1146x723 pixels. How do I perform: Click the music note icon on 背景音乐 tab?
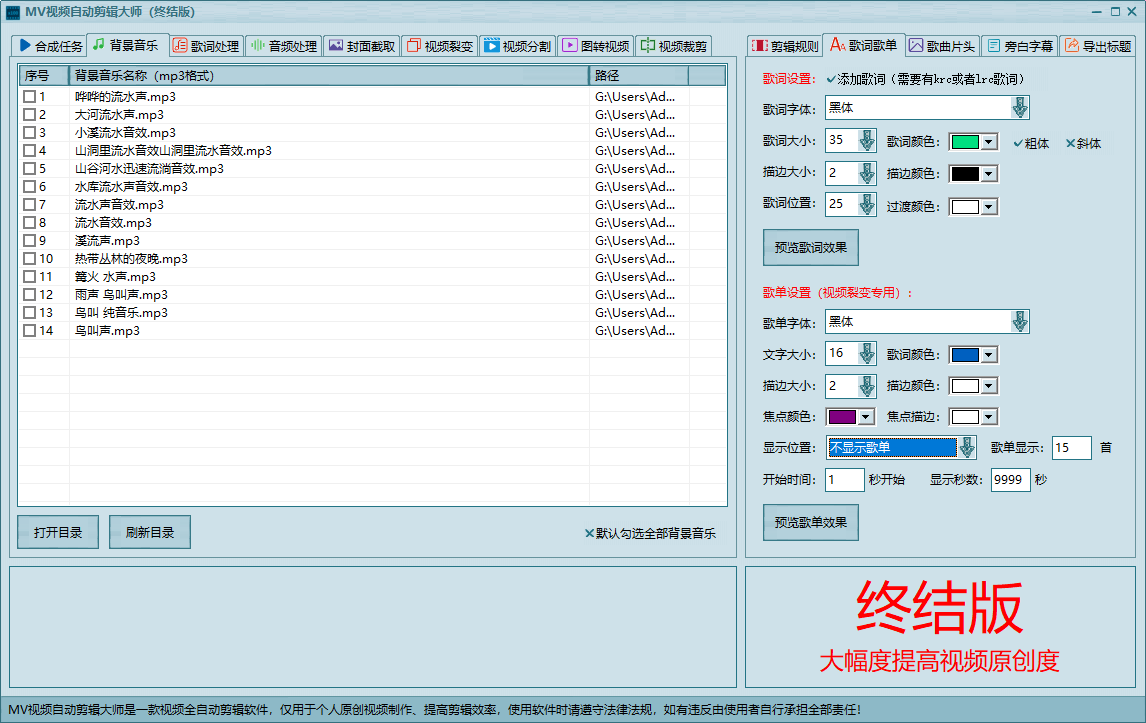tap(98, 45)
